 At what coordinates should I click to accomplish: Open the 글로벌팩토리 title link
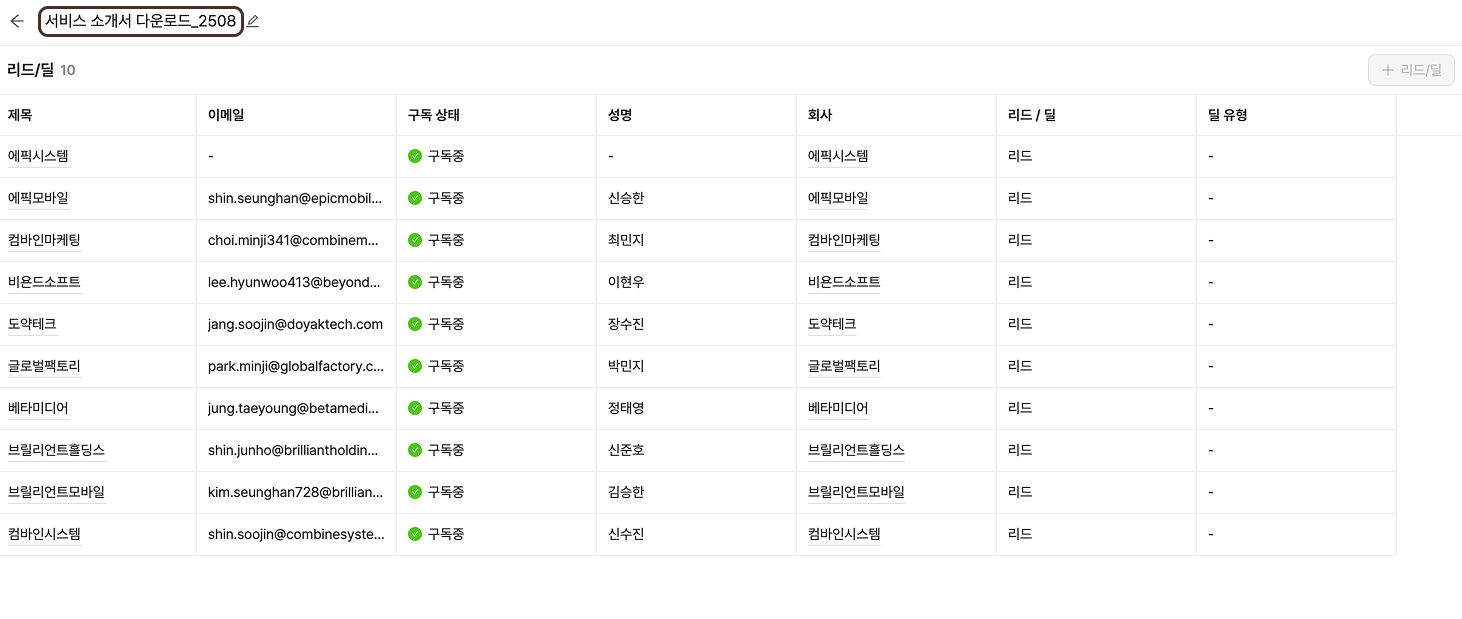tap(44, 366)
